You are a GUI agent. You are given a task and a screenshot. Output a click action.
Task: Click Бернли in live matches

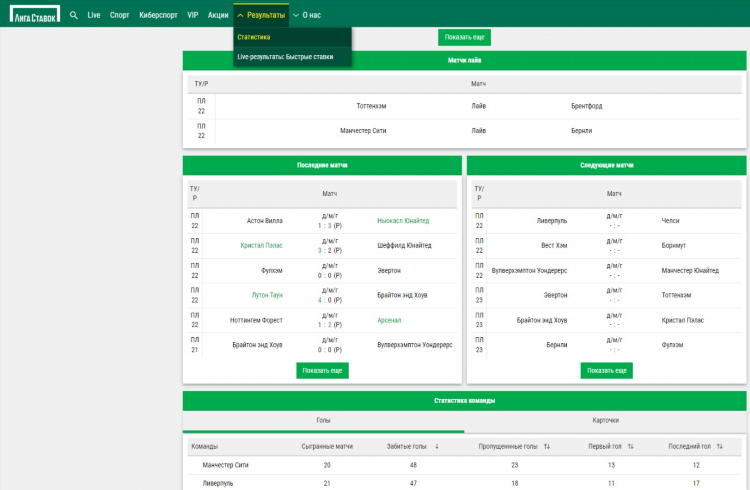click(x=582, y=131)
